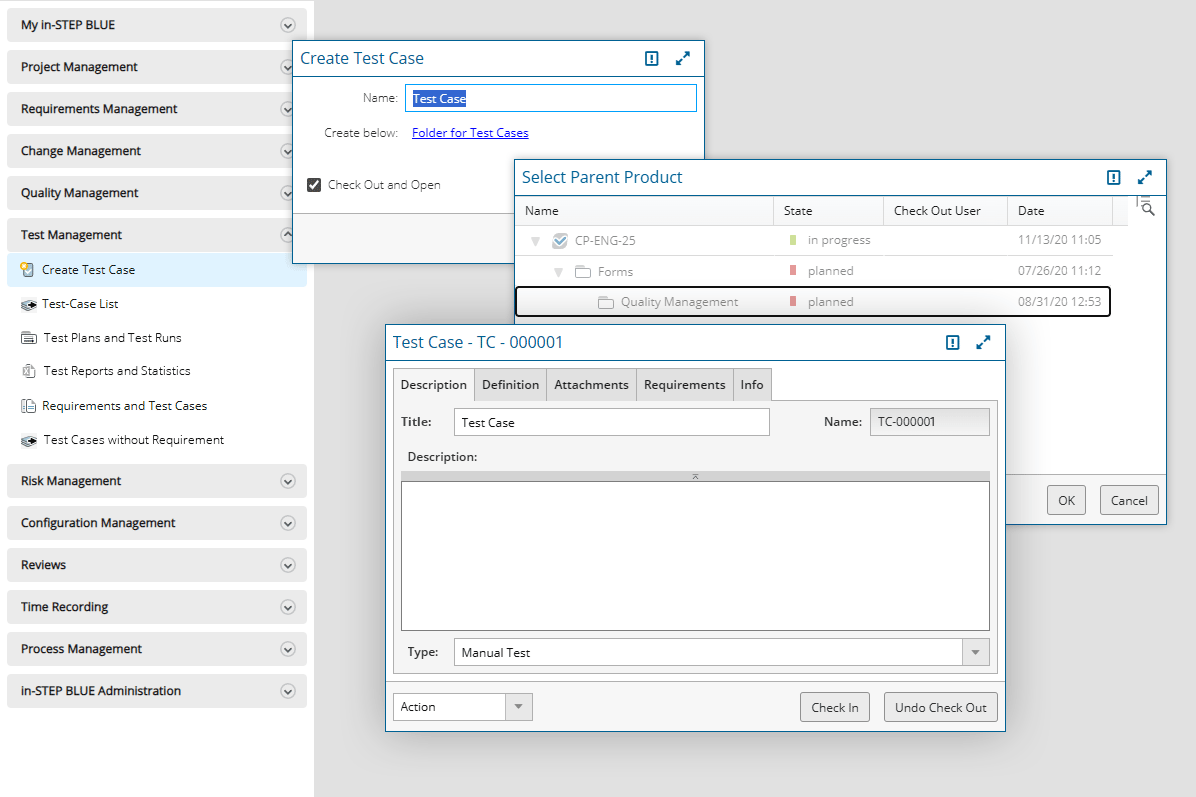Image resolution: width=1196 pixels, height=797 pixels.
Task: Open the Folder for Test Cases link
Action: (x=470, y=132)
